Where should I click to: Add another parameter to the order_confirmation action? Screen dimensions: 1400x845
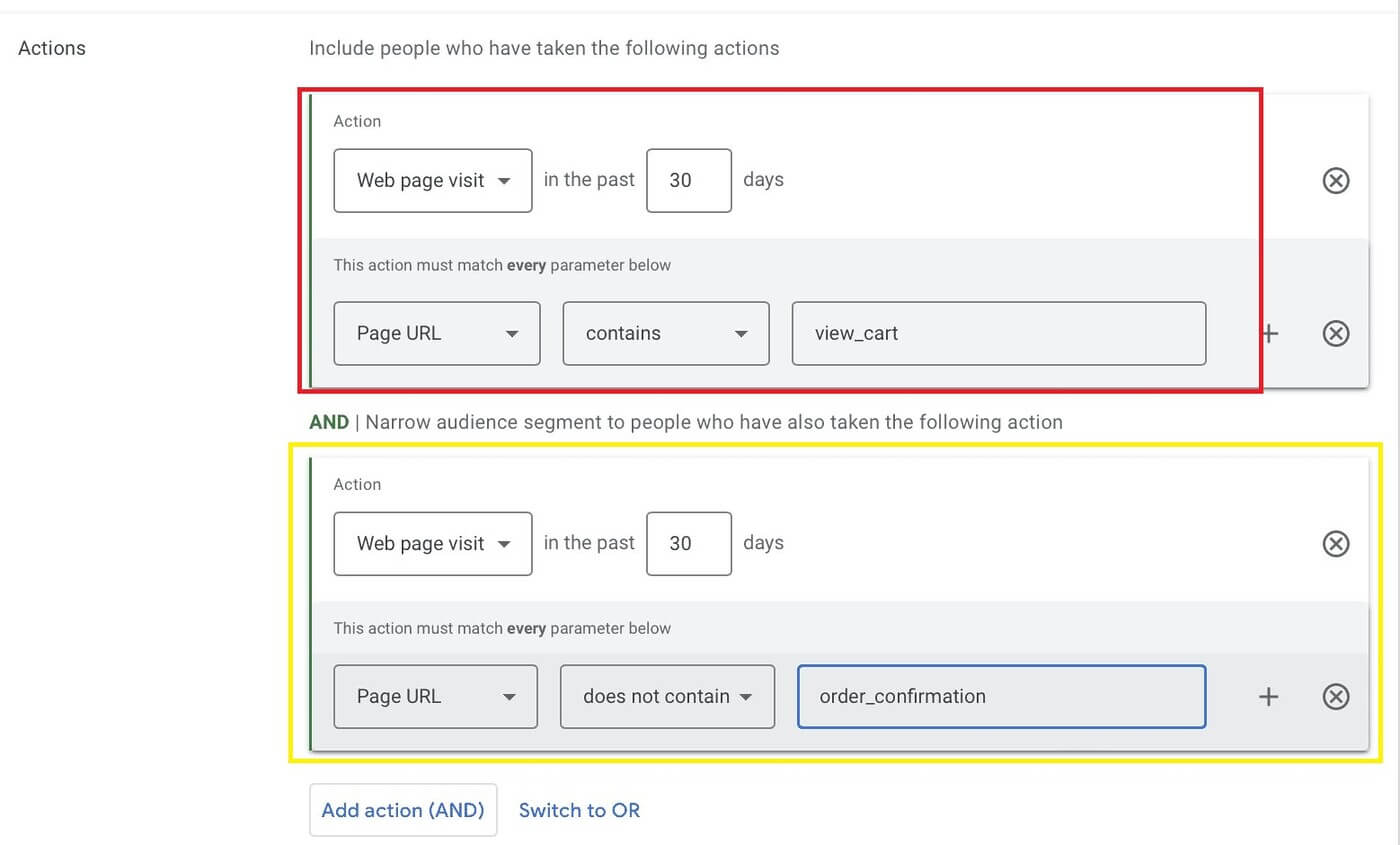[x=1268, y=697]
